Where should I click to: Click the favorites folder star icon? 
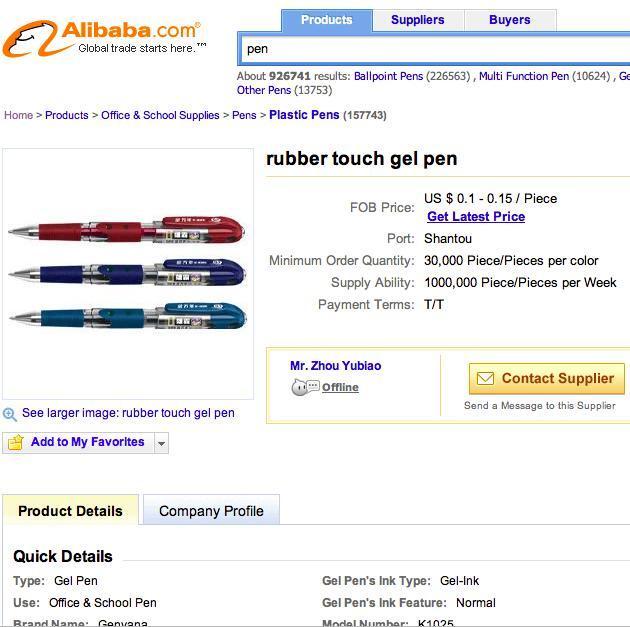pos(16,442)
